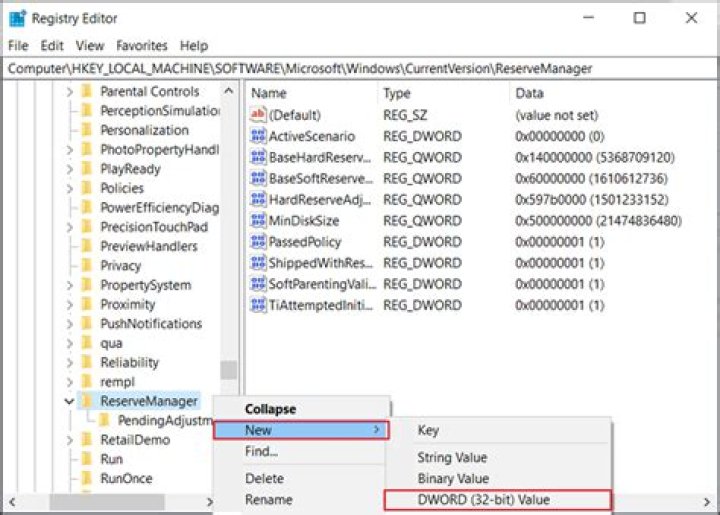The width and height of the screenshot is (720, 515).
Task: Select the PerceptionSimulatio tree key
Action: (x=160, y=111)
